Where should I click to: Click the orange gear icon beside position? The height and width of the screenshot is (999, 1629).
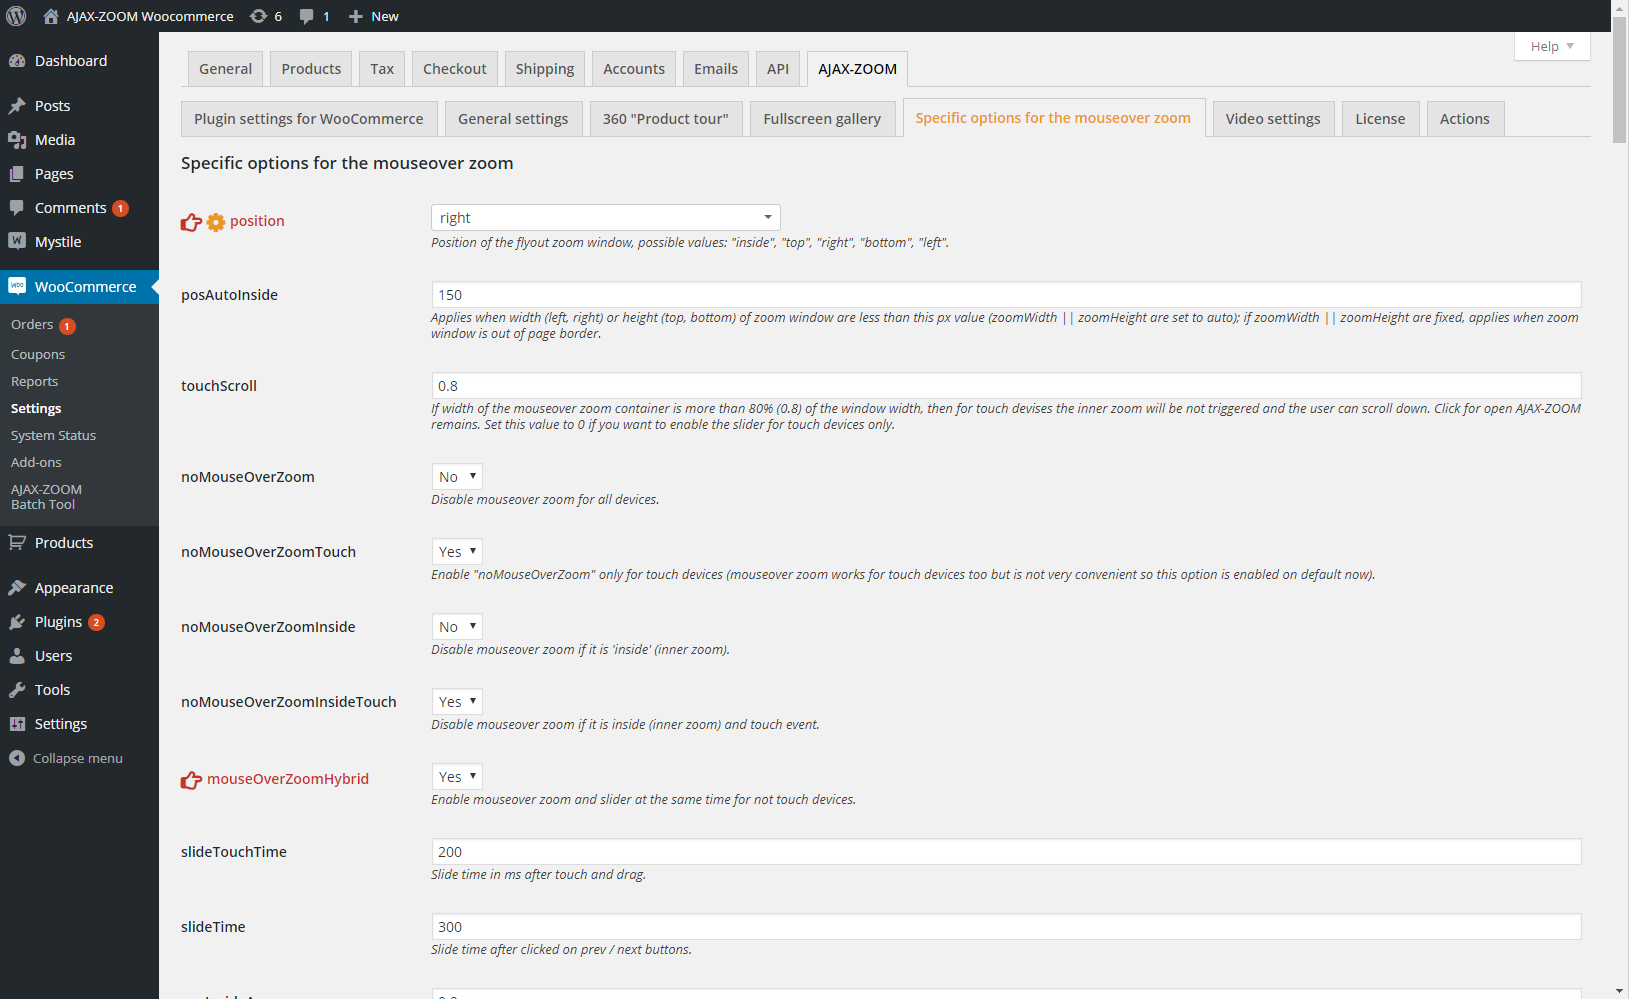click(x=216, y=222)
